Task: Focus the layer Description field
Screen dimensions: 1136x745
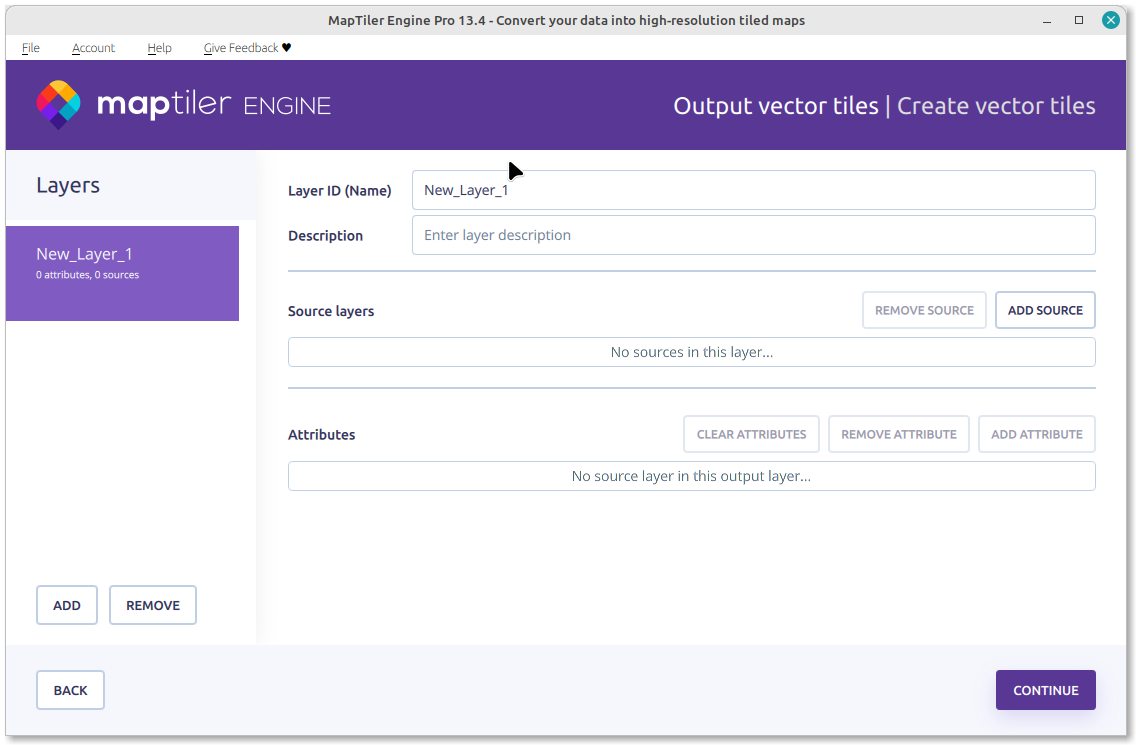Action: 753,235
